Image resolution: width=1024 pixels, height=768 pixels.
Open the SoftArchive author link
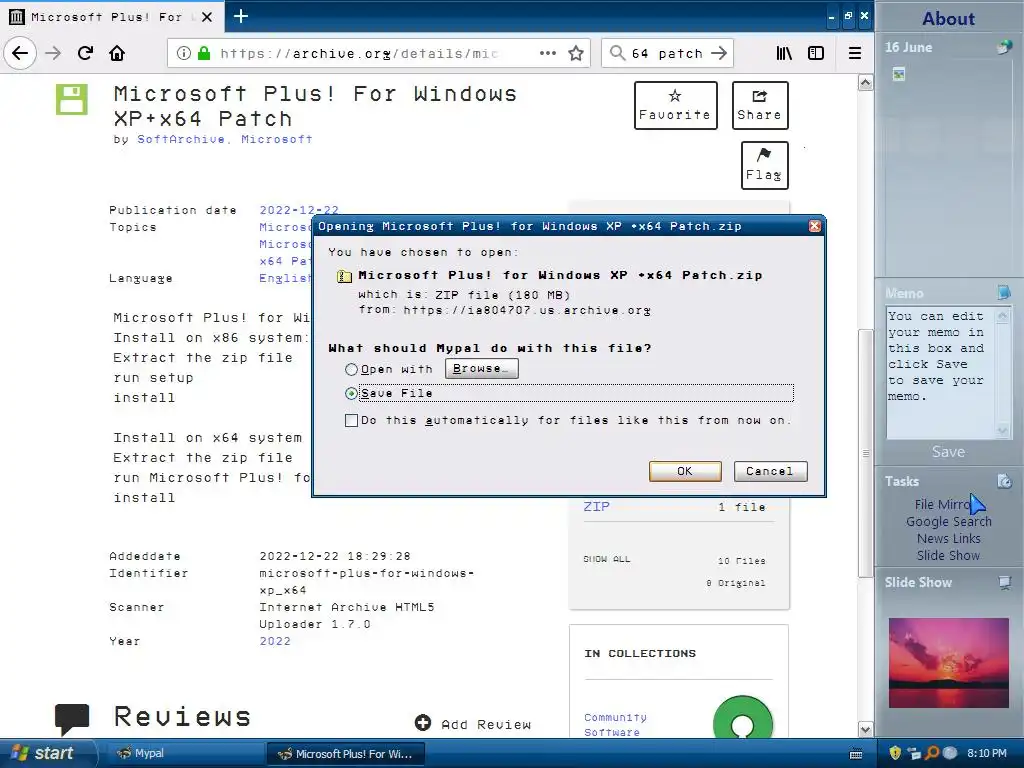tap(180, 139)
